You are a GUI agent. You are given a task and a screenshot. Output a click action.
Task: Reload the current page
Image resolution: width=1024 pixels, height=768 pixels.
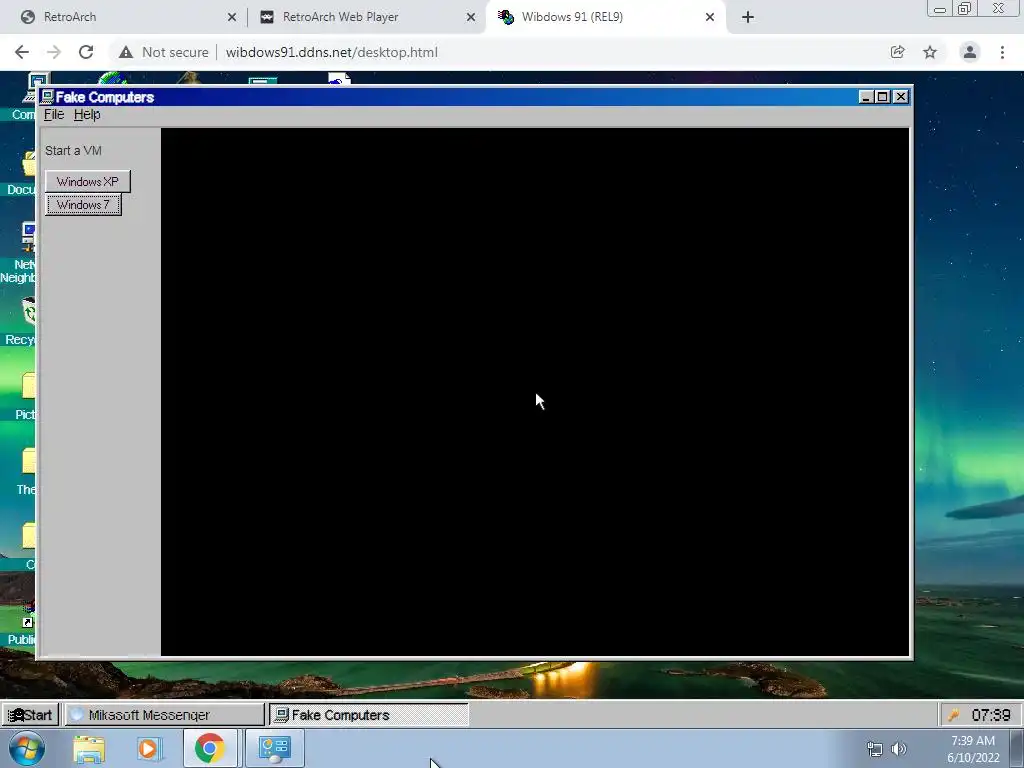[x=86, y=52]
